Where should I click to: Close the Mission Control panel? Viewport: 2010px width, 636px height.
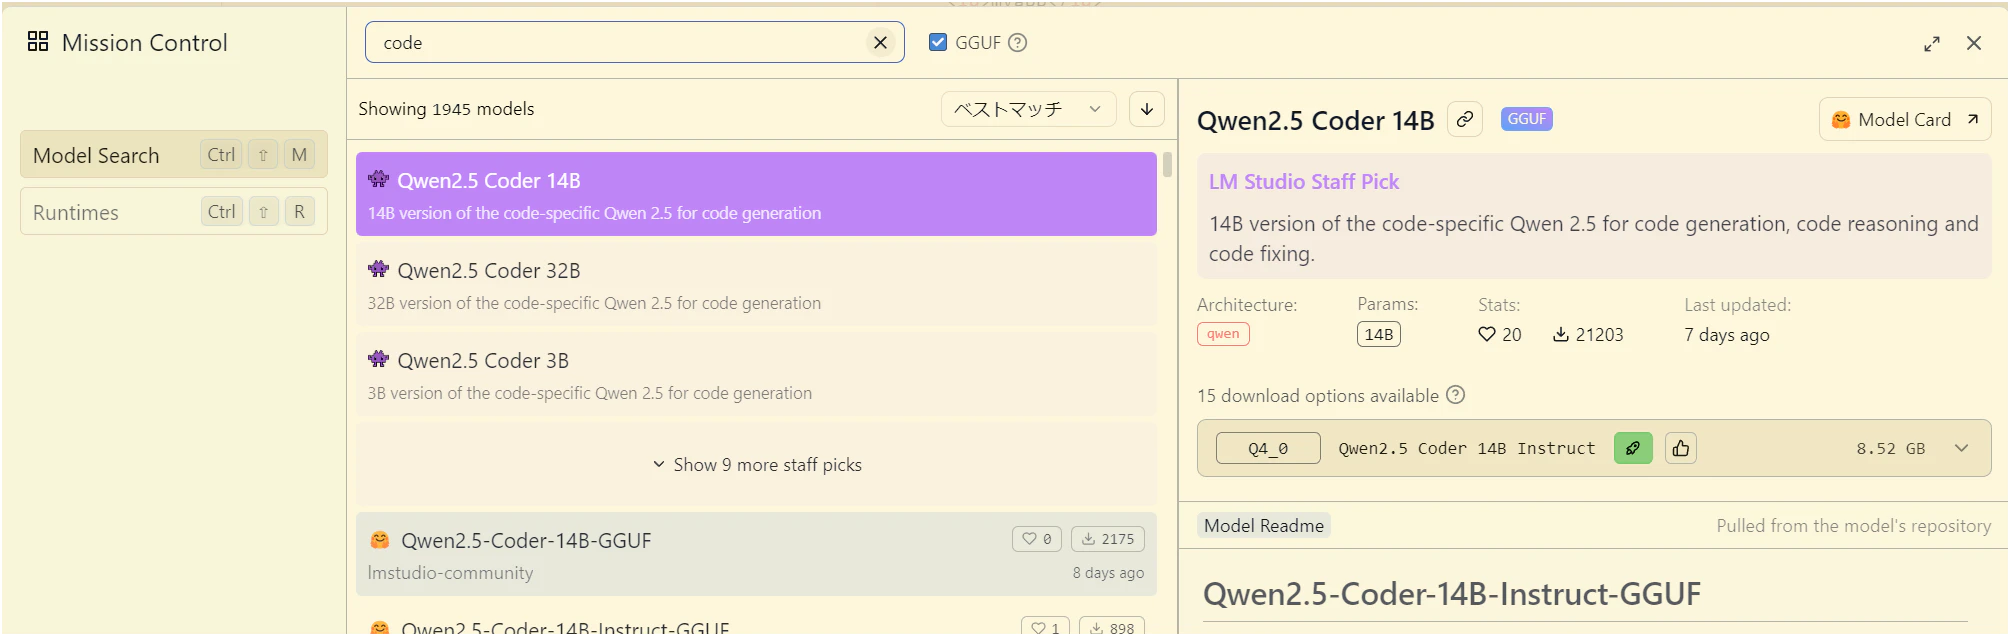pos(1974,43)
